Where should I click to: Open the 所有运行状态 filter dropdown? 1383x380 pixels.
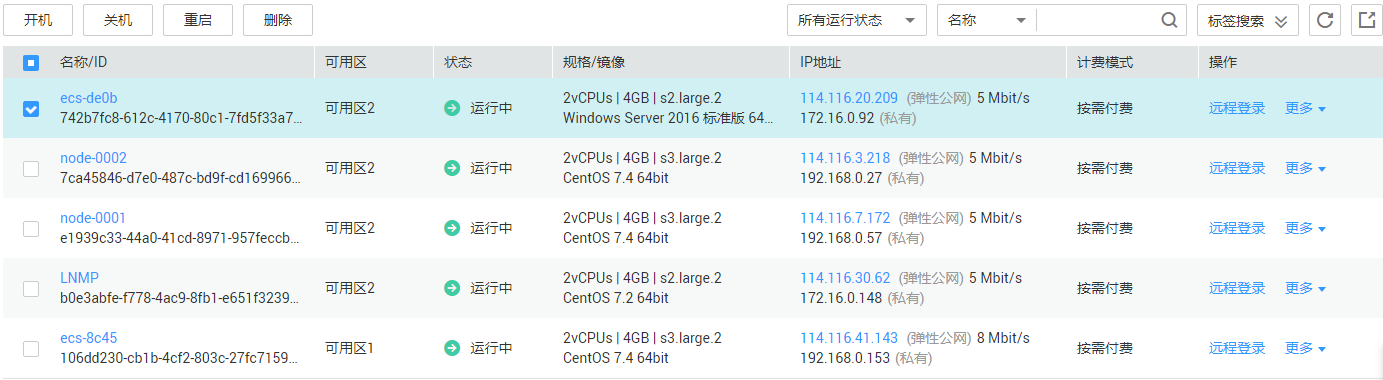point(857,20)
